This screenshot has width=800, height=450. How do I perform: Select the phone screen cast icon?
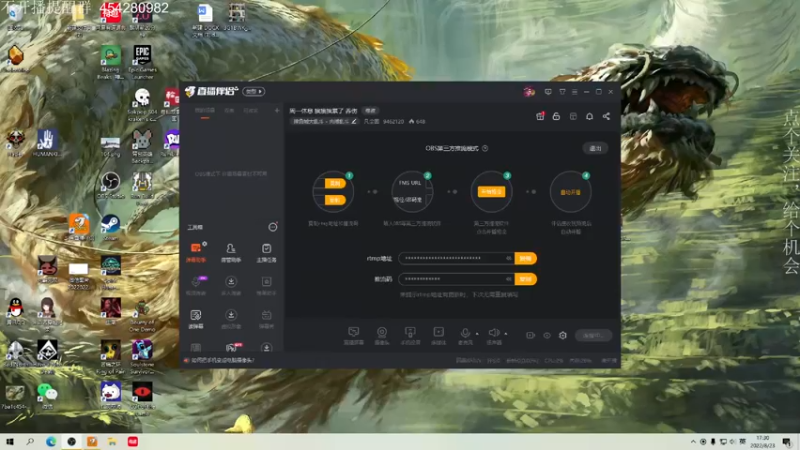tap(410, 336)
